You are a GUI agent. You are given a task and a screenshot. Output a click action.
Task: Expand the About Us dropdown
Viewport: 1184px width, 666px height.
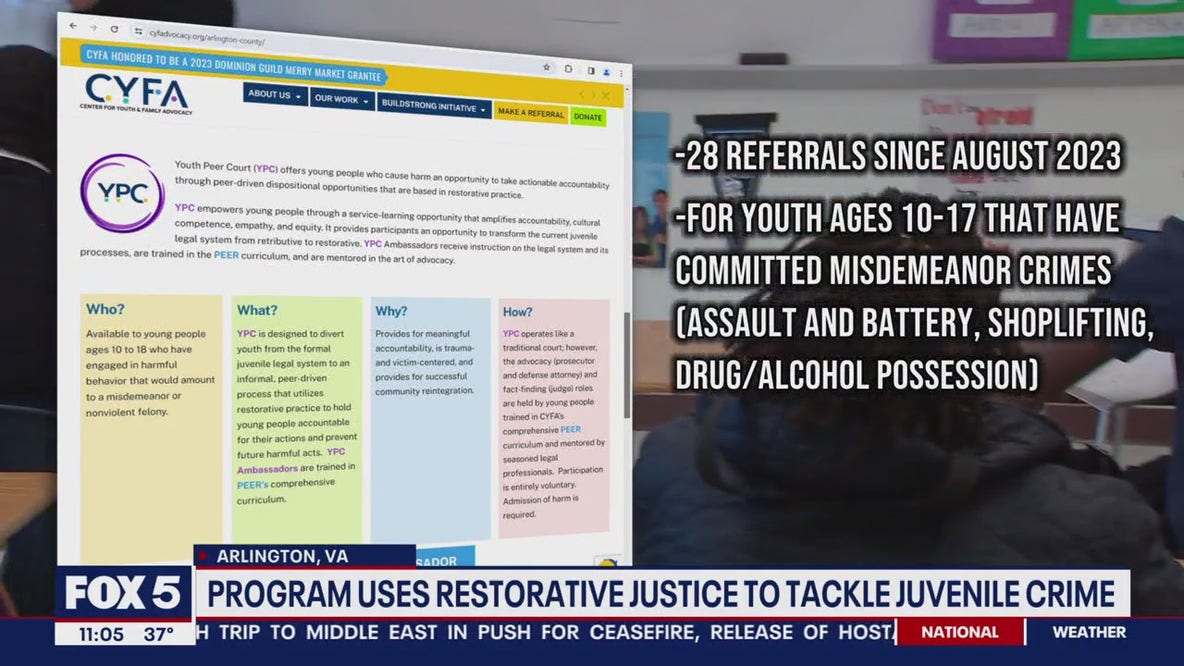[275, 94]
